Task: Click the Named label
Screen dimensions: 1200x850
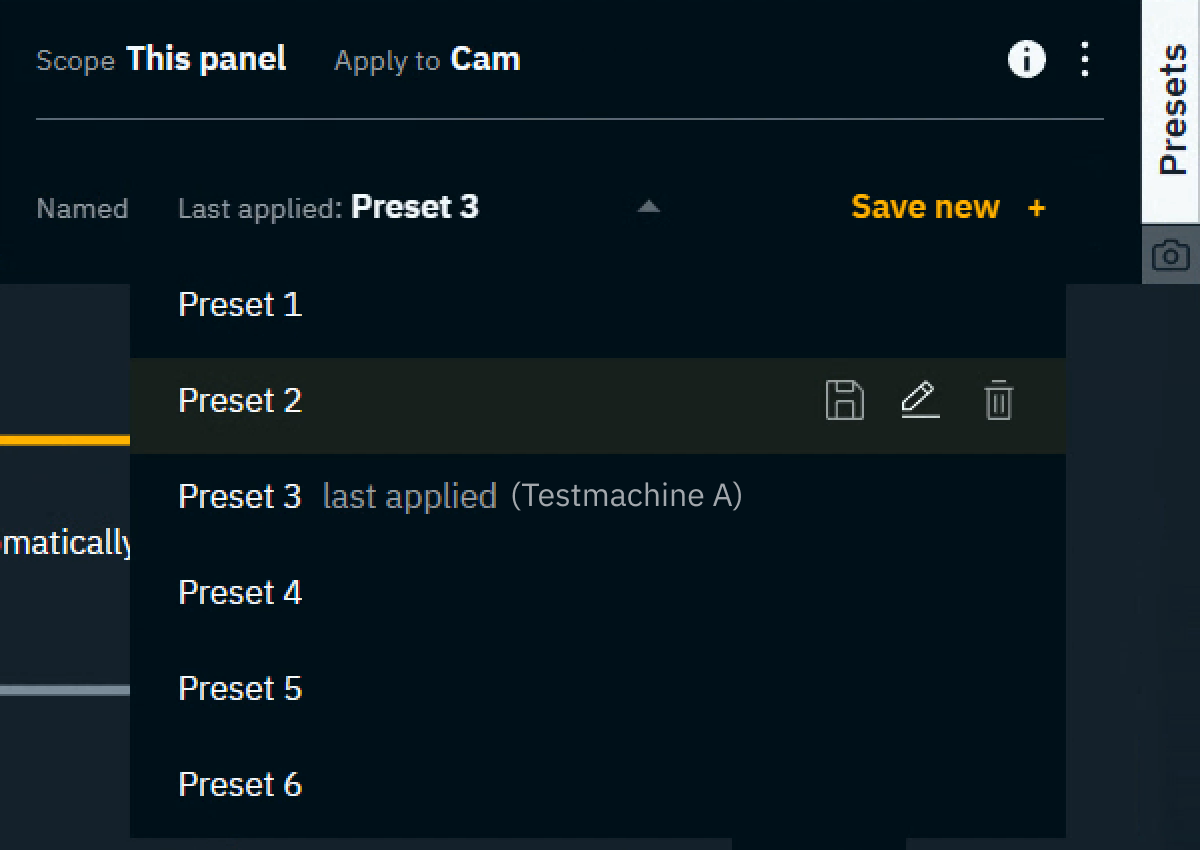Action: point(82,209)
